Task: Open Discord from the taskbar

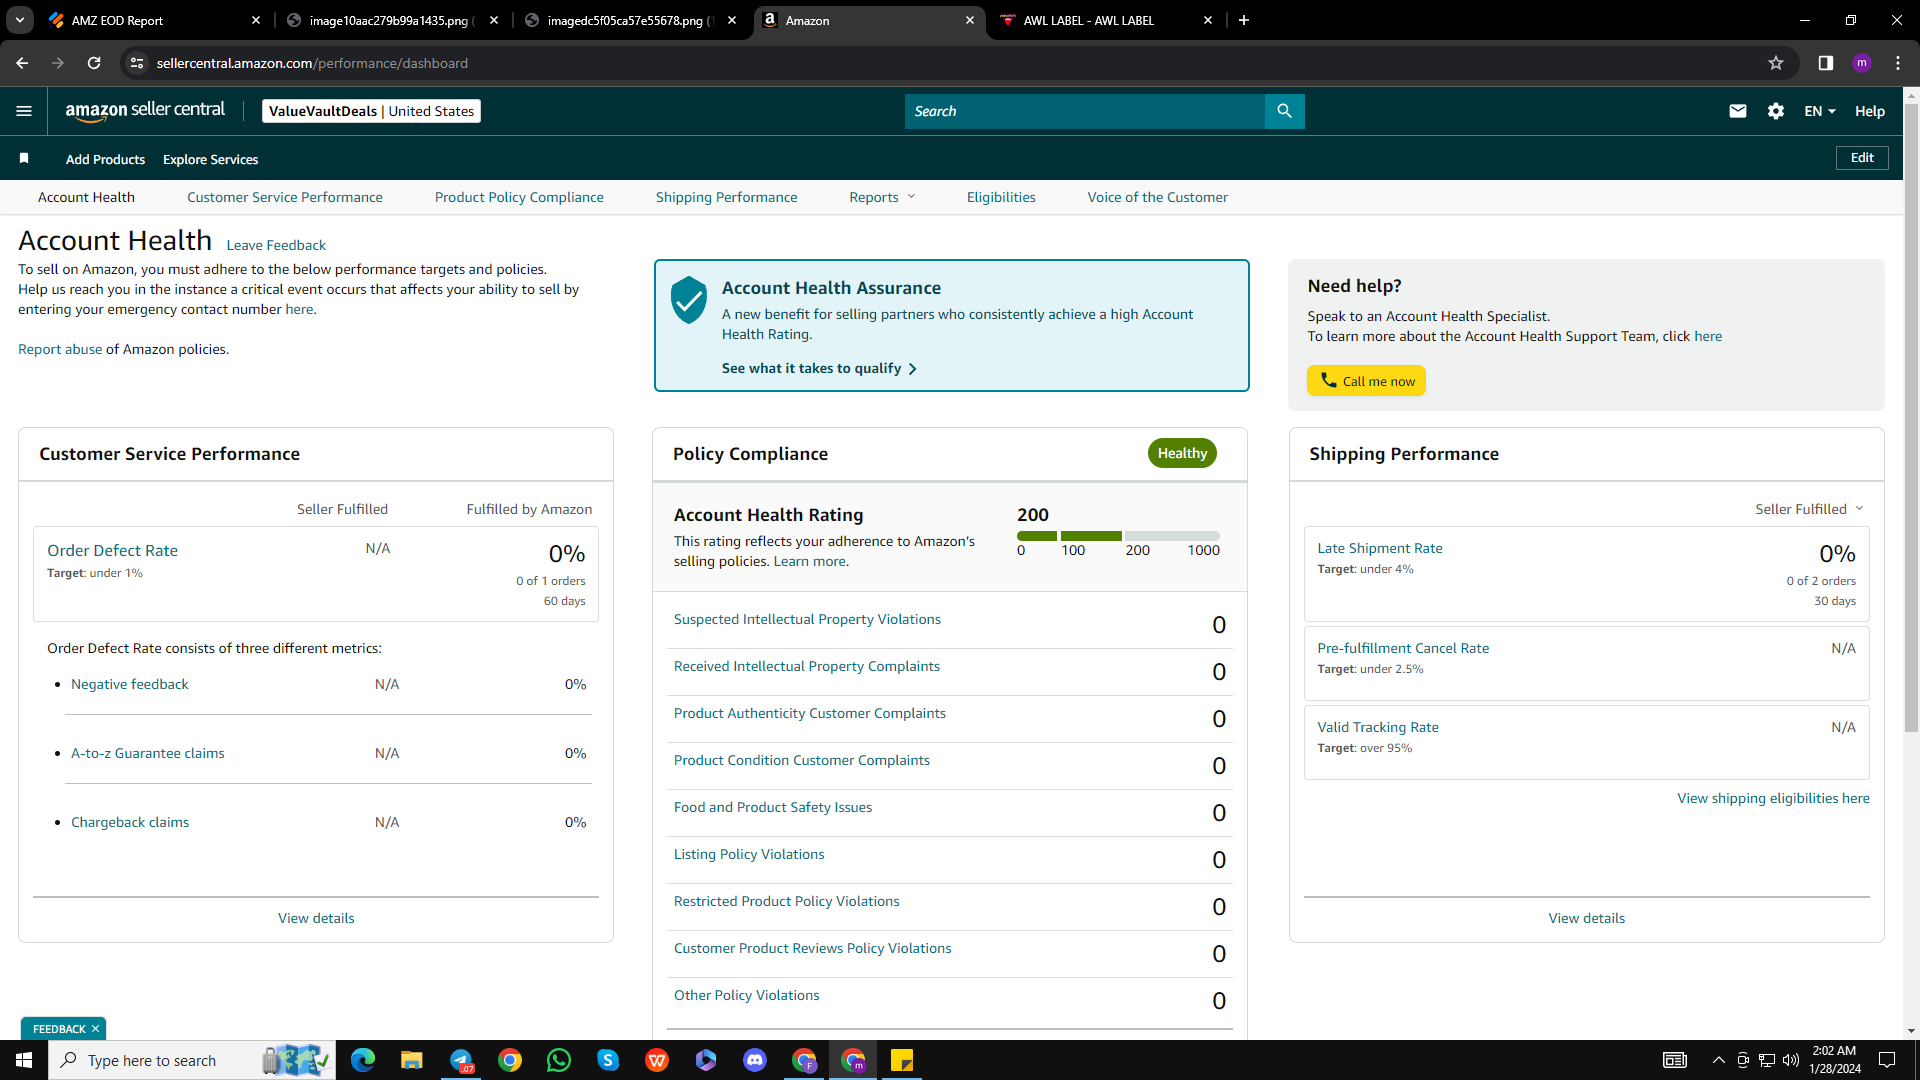Action: [x=755, y=1060]
